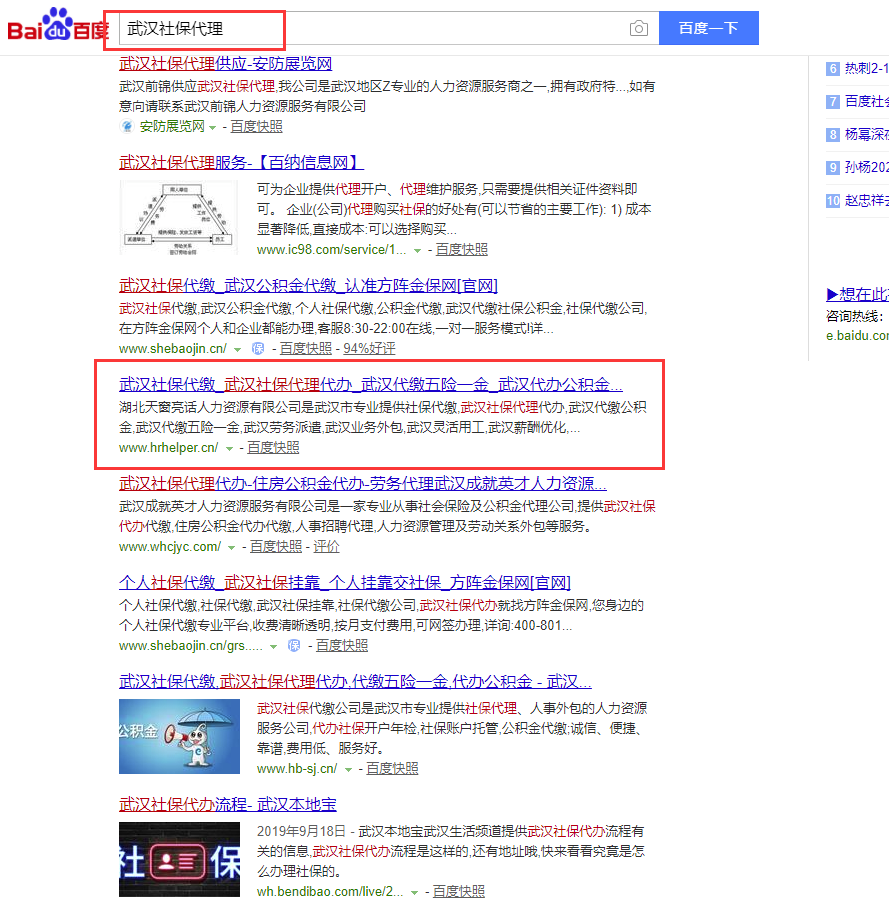Open result 个人社保代缴_武汉社保挂靠

click(x=344, y=582)
